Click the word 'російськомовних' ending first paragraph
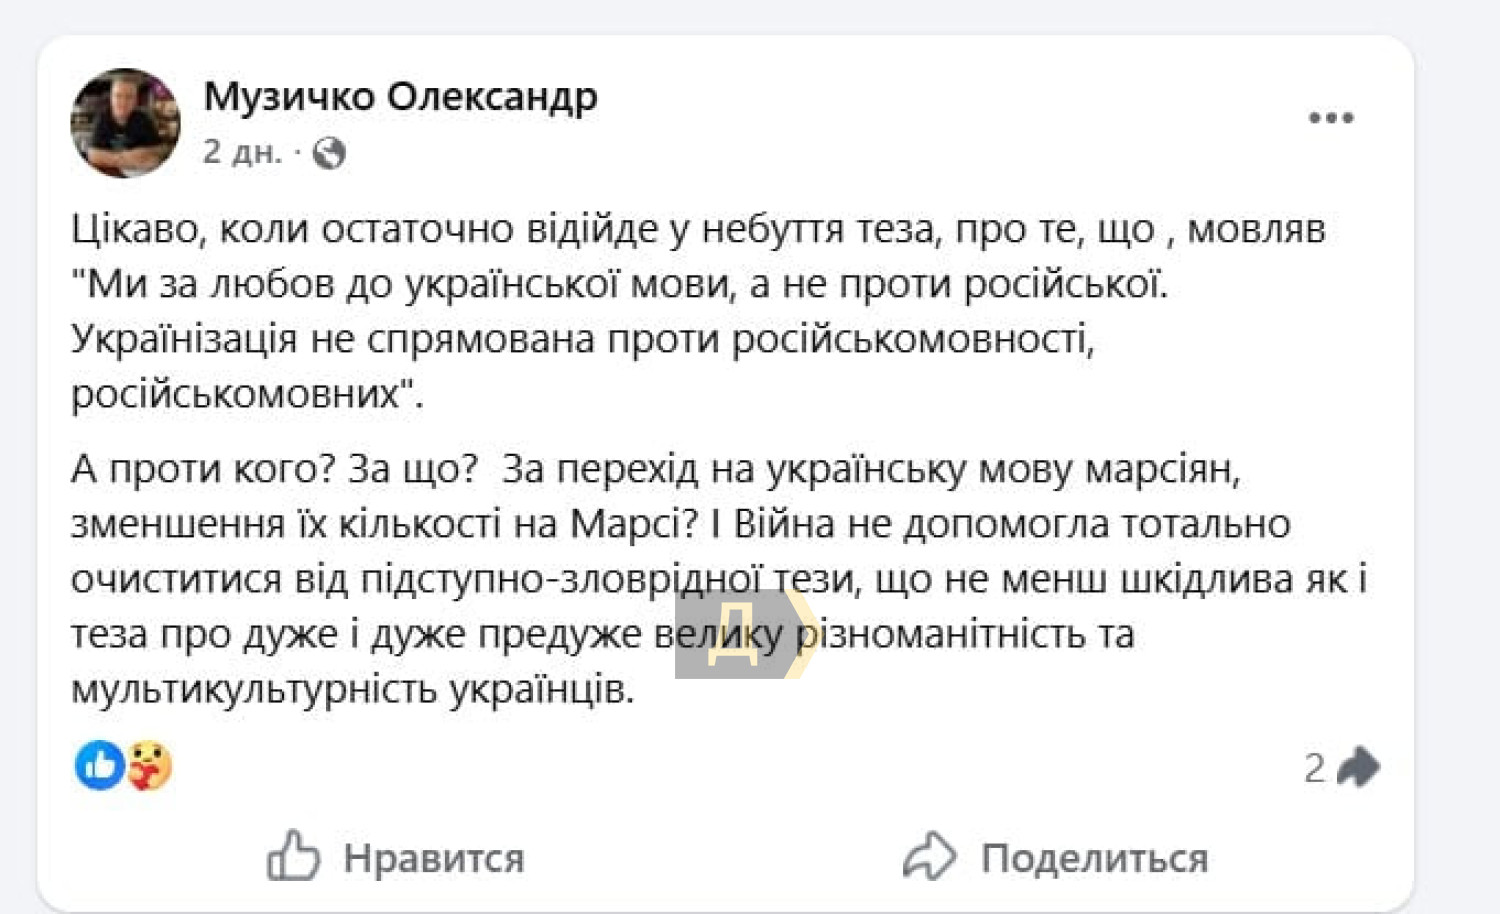Viewport: 1500px width, 914px height. 236,395
